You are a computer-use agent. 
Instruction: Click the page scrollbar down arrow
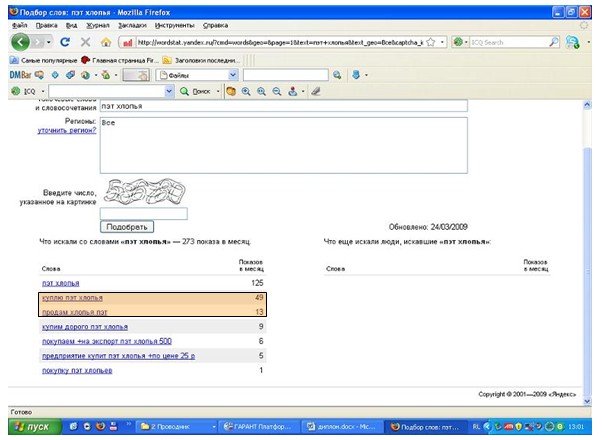587,402
